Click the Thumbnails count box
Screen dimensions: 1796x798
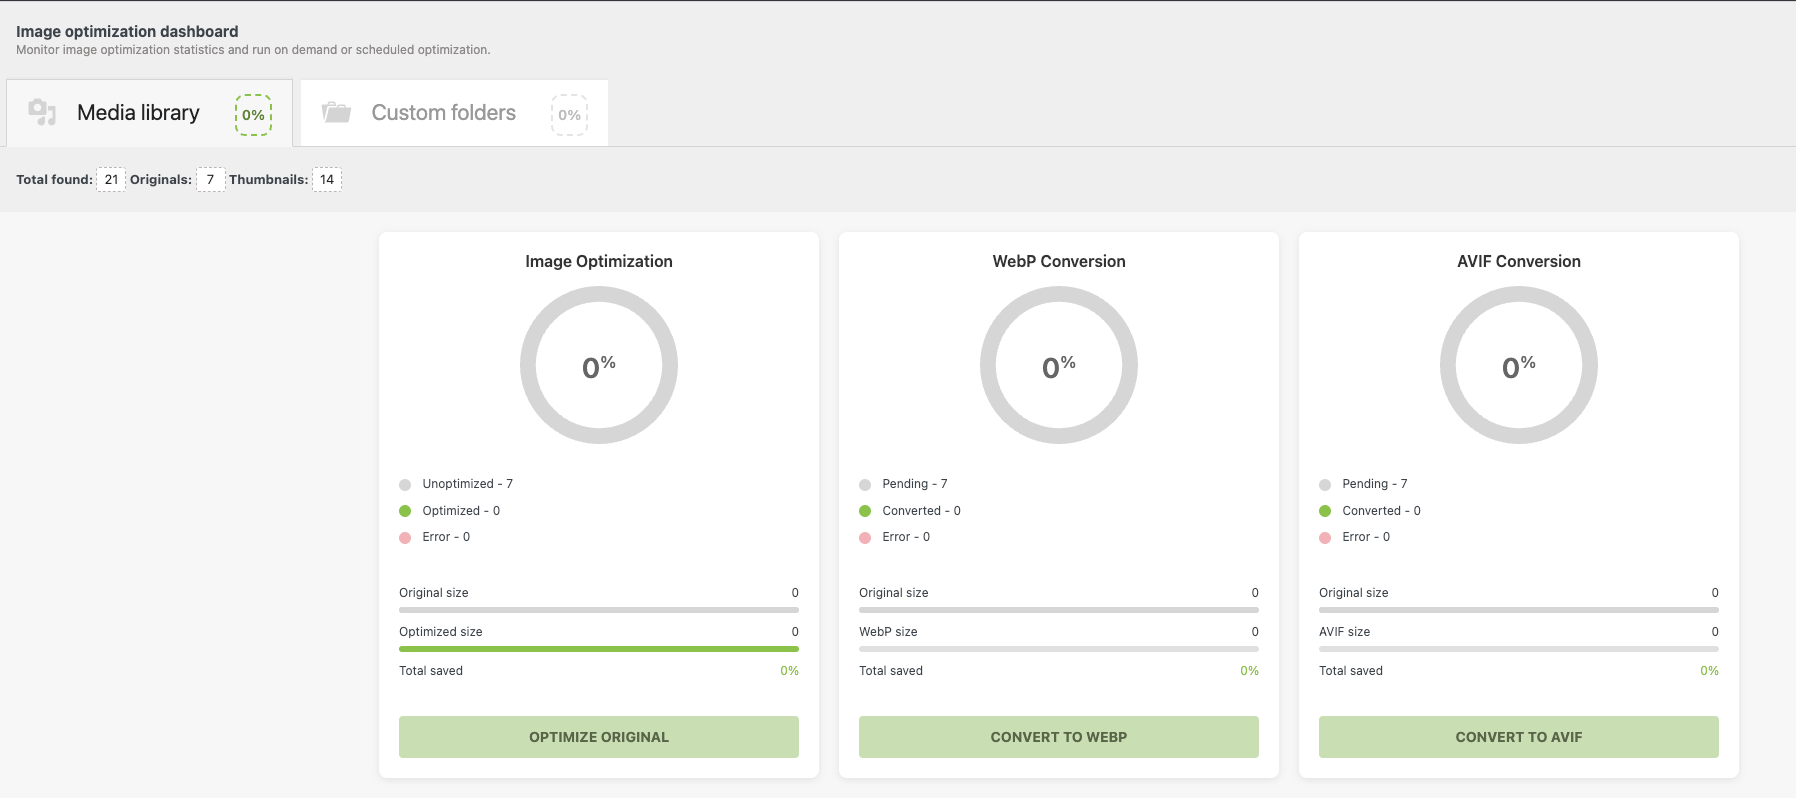tap(327, 180)
